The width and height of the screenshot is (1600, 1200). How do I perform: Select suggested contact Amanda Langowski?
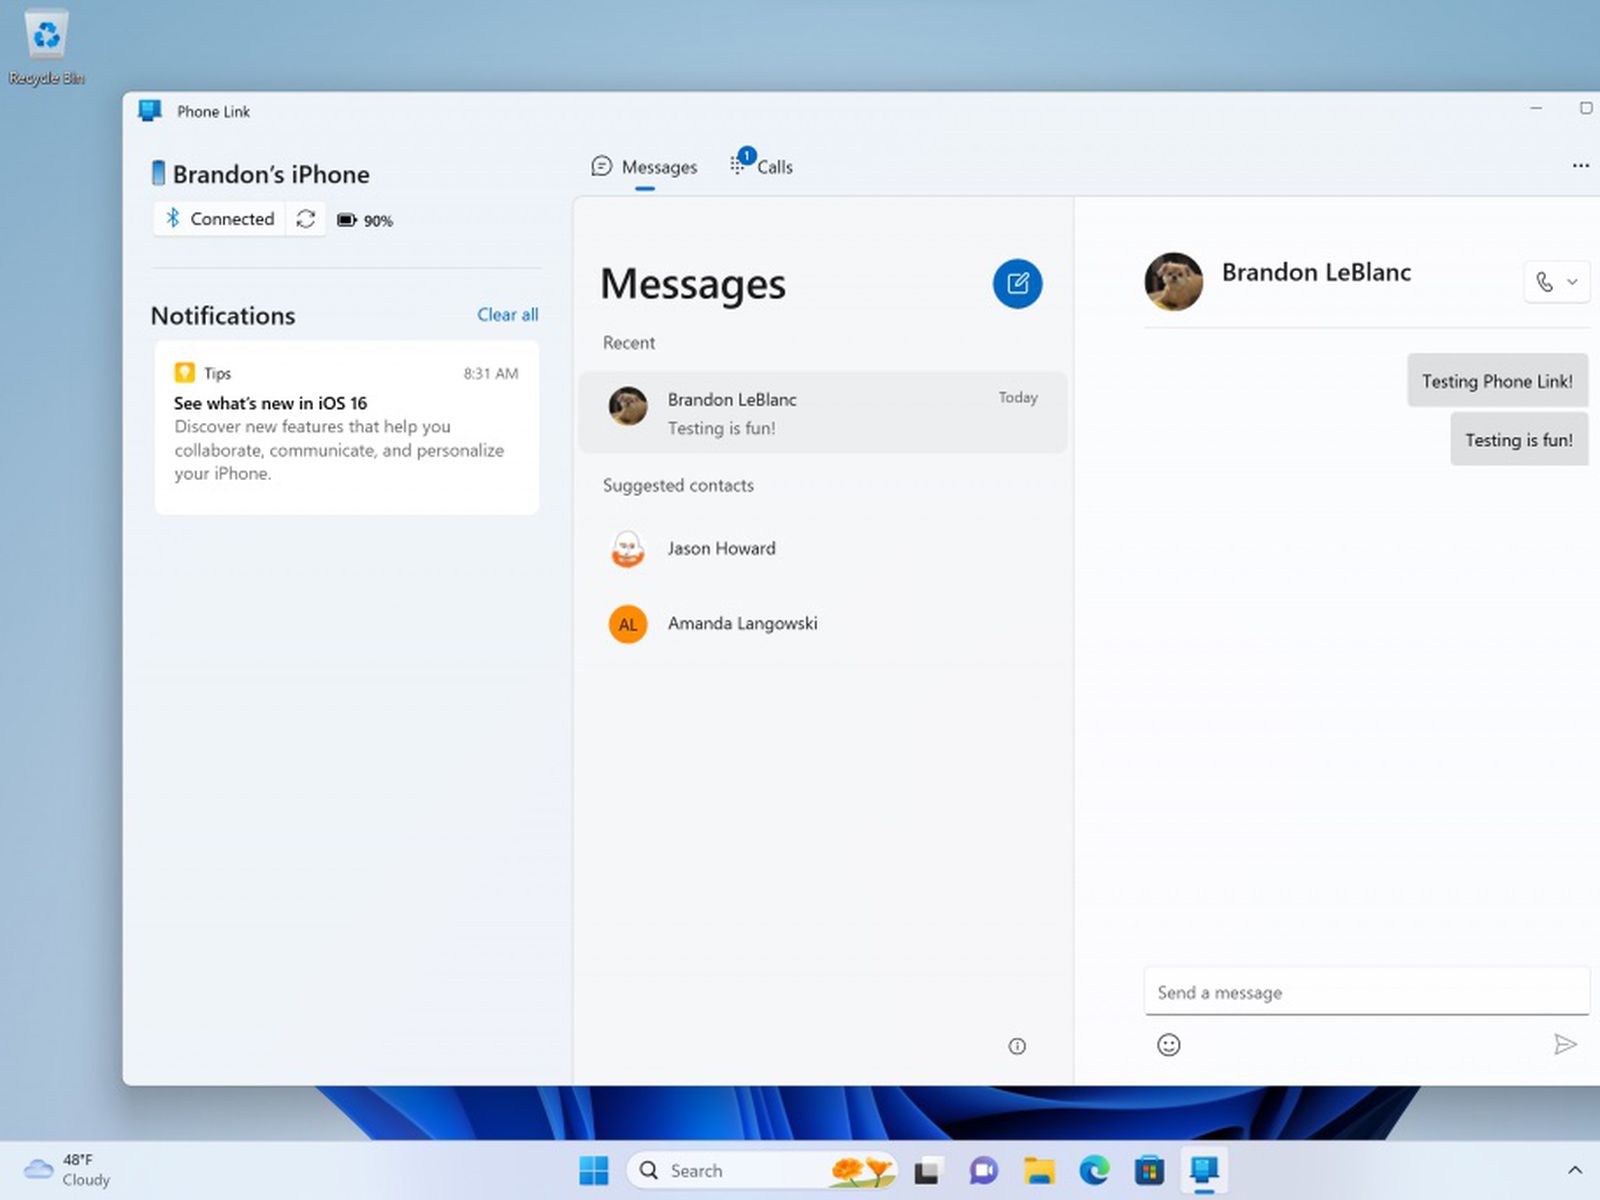pos(823,624)
